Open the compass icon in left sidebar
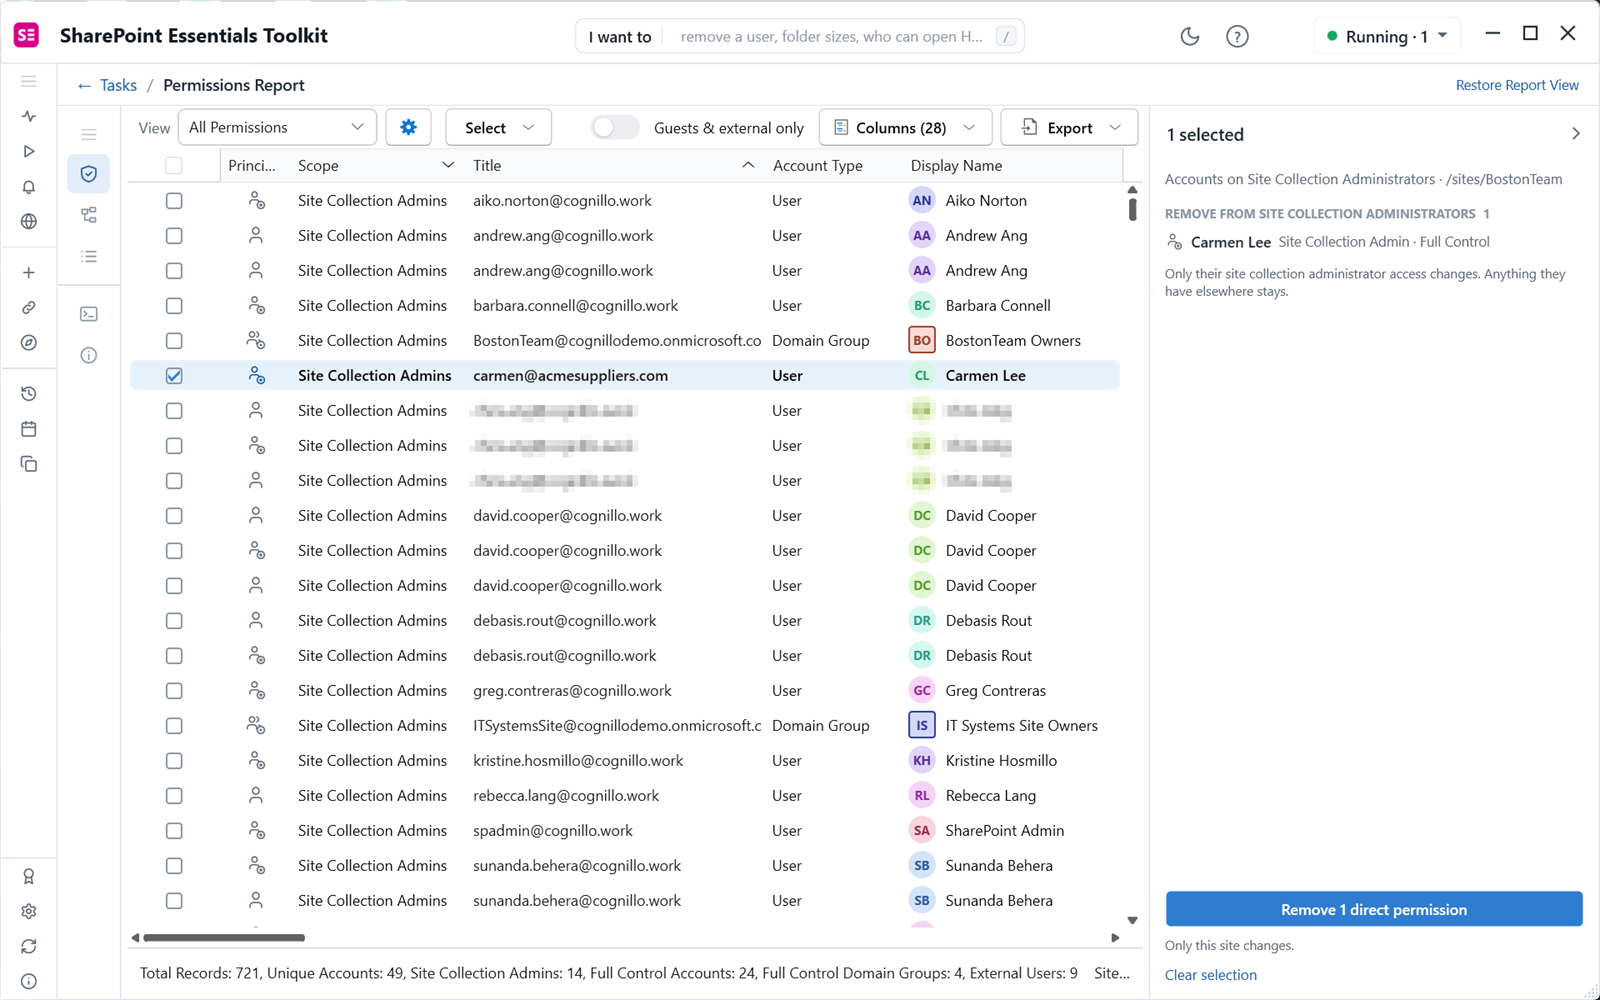The image size is (1600, 1000). [29, 343]
